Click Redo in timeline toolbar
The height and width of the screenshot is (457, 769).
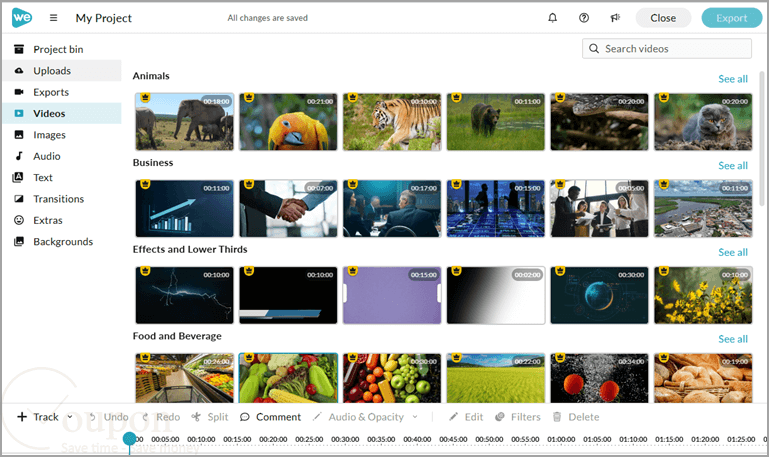[161, 417]
